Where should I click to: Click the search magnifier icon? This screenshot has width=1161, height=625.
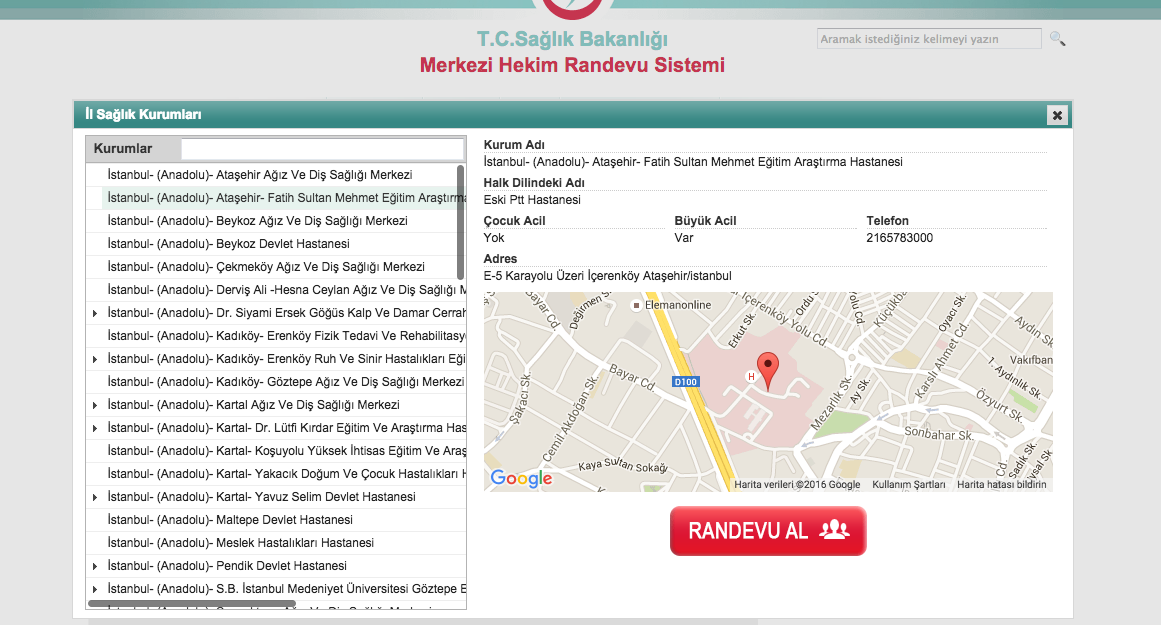(1057, 39)
